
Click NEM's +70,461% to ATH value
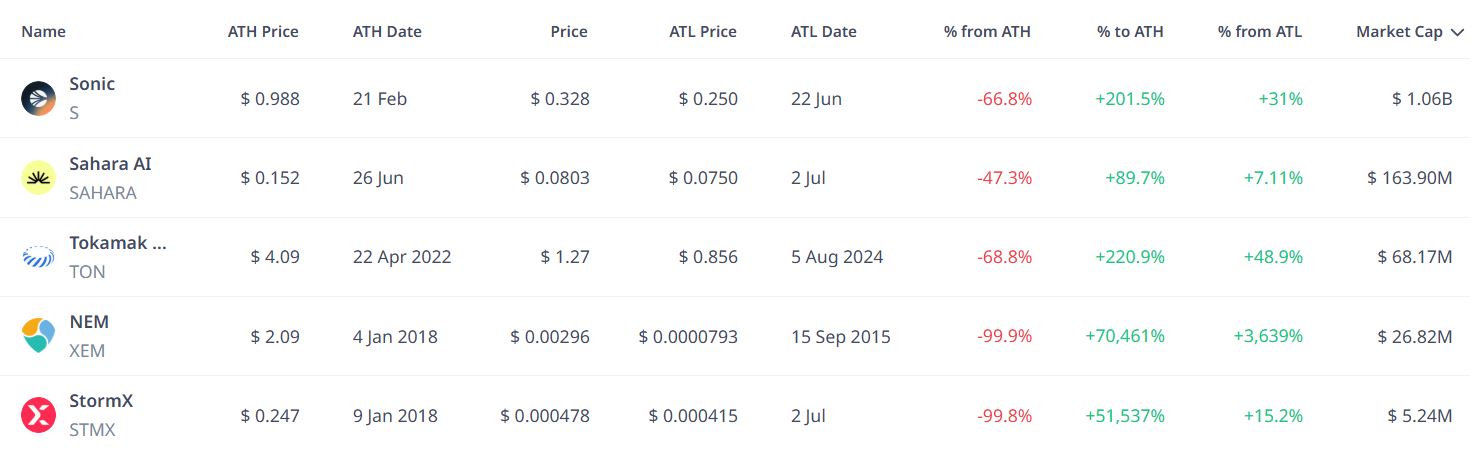tap(1125, 336)
